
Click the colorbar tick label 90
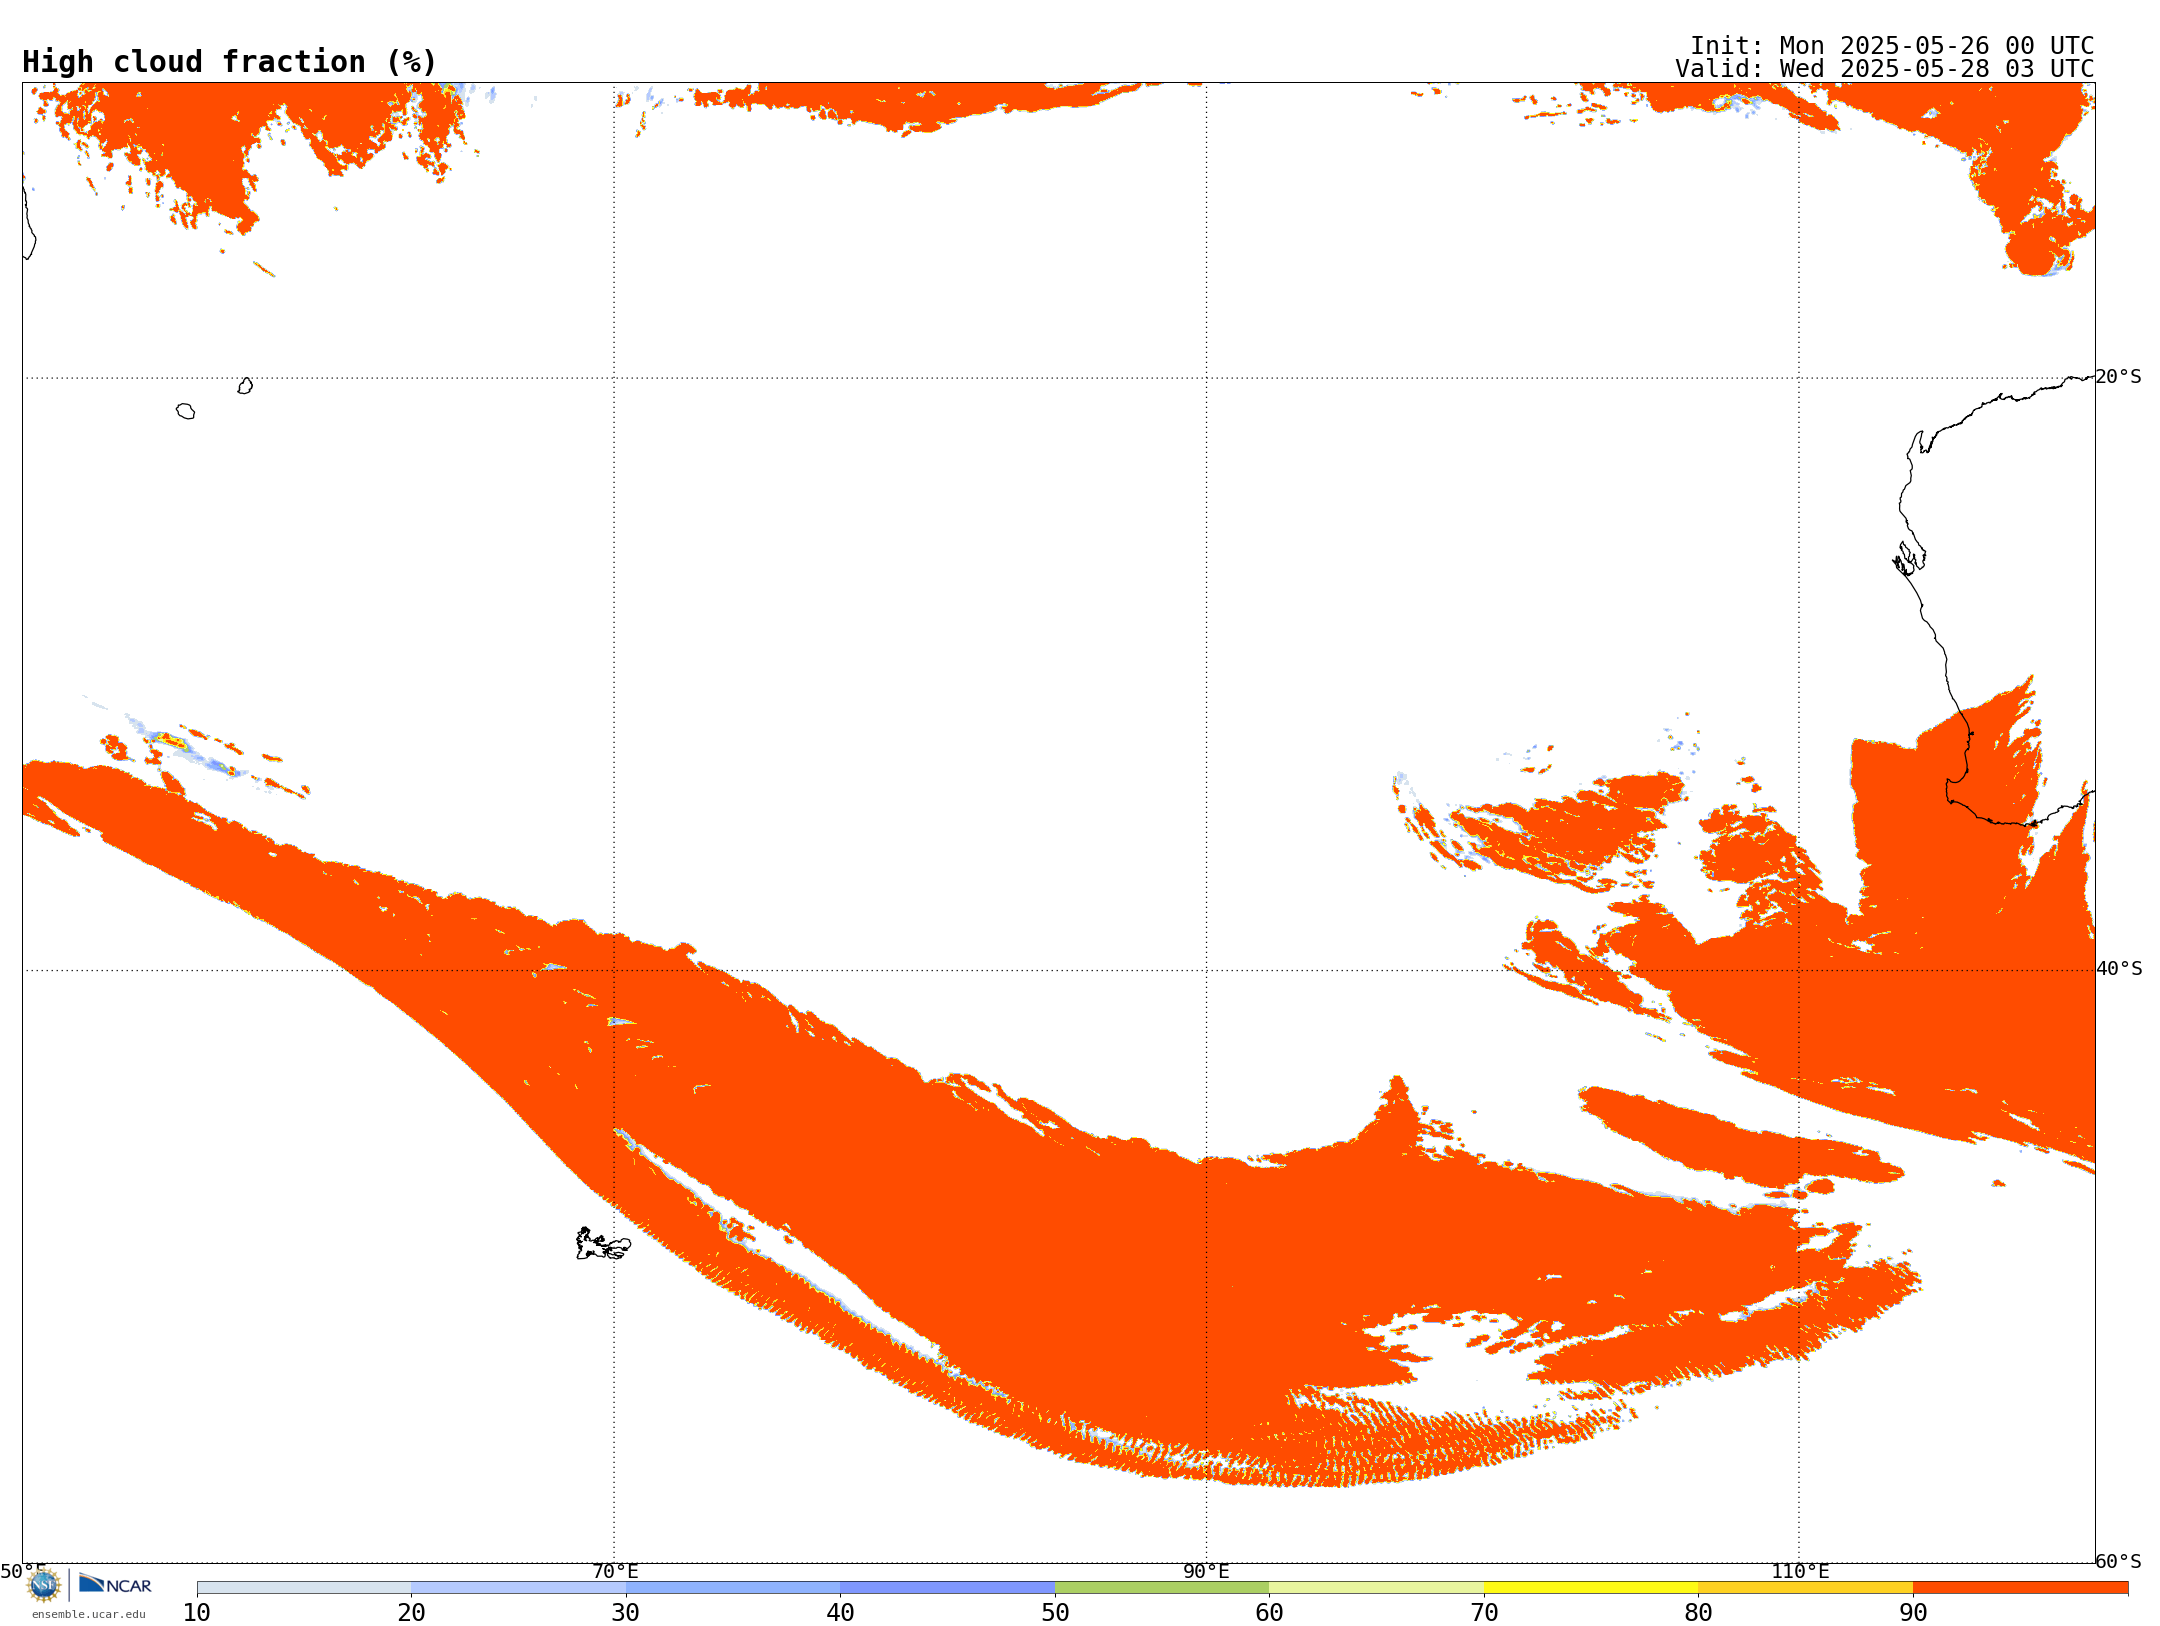coord(1913,1613)
